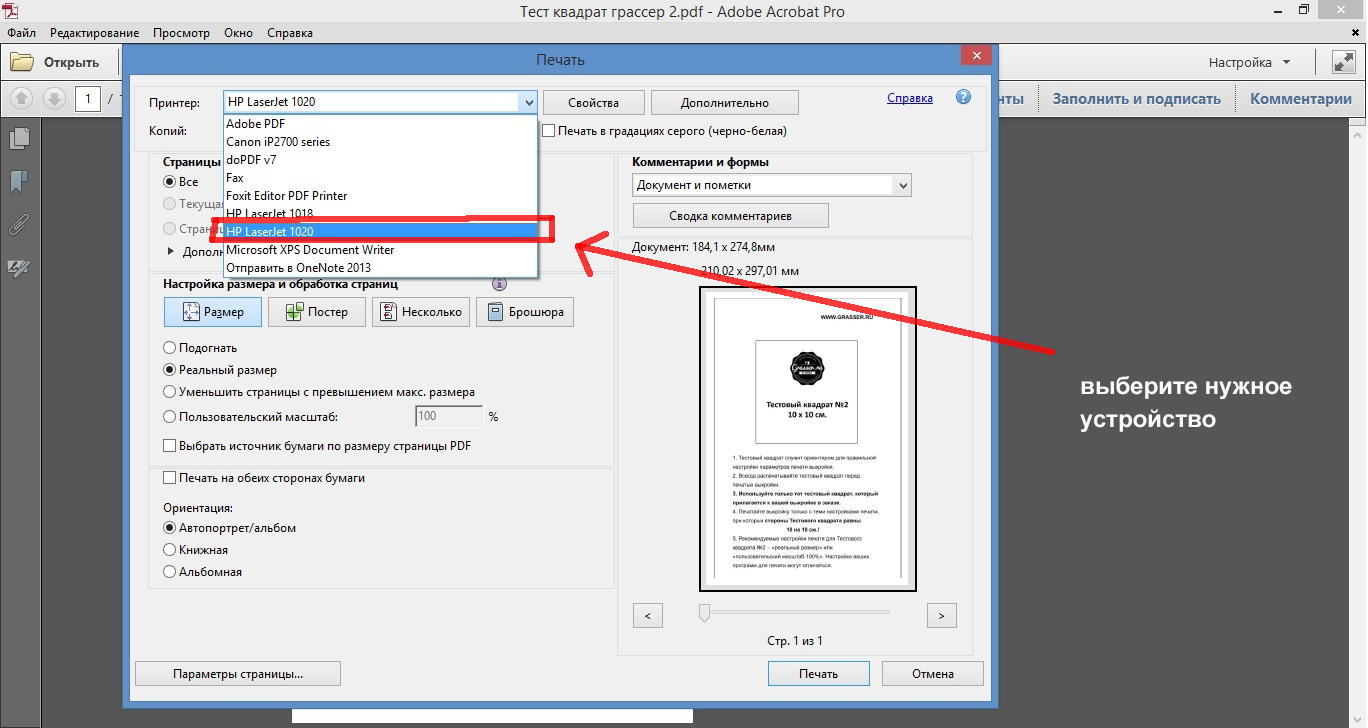Open the 'Файл' menu
The image size is (1368, 728).
[x=20, y=33]
